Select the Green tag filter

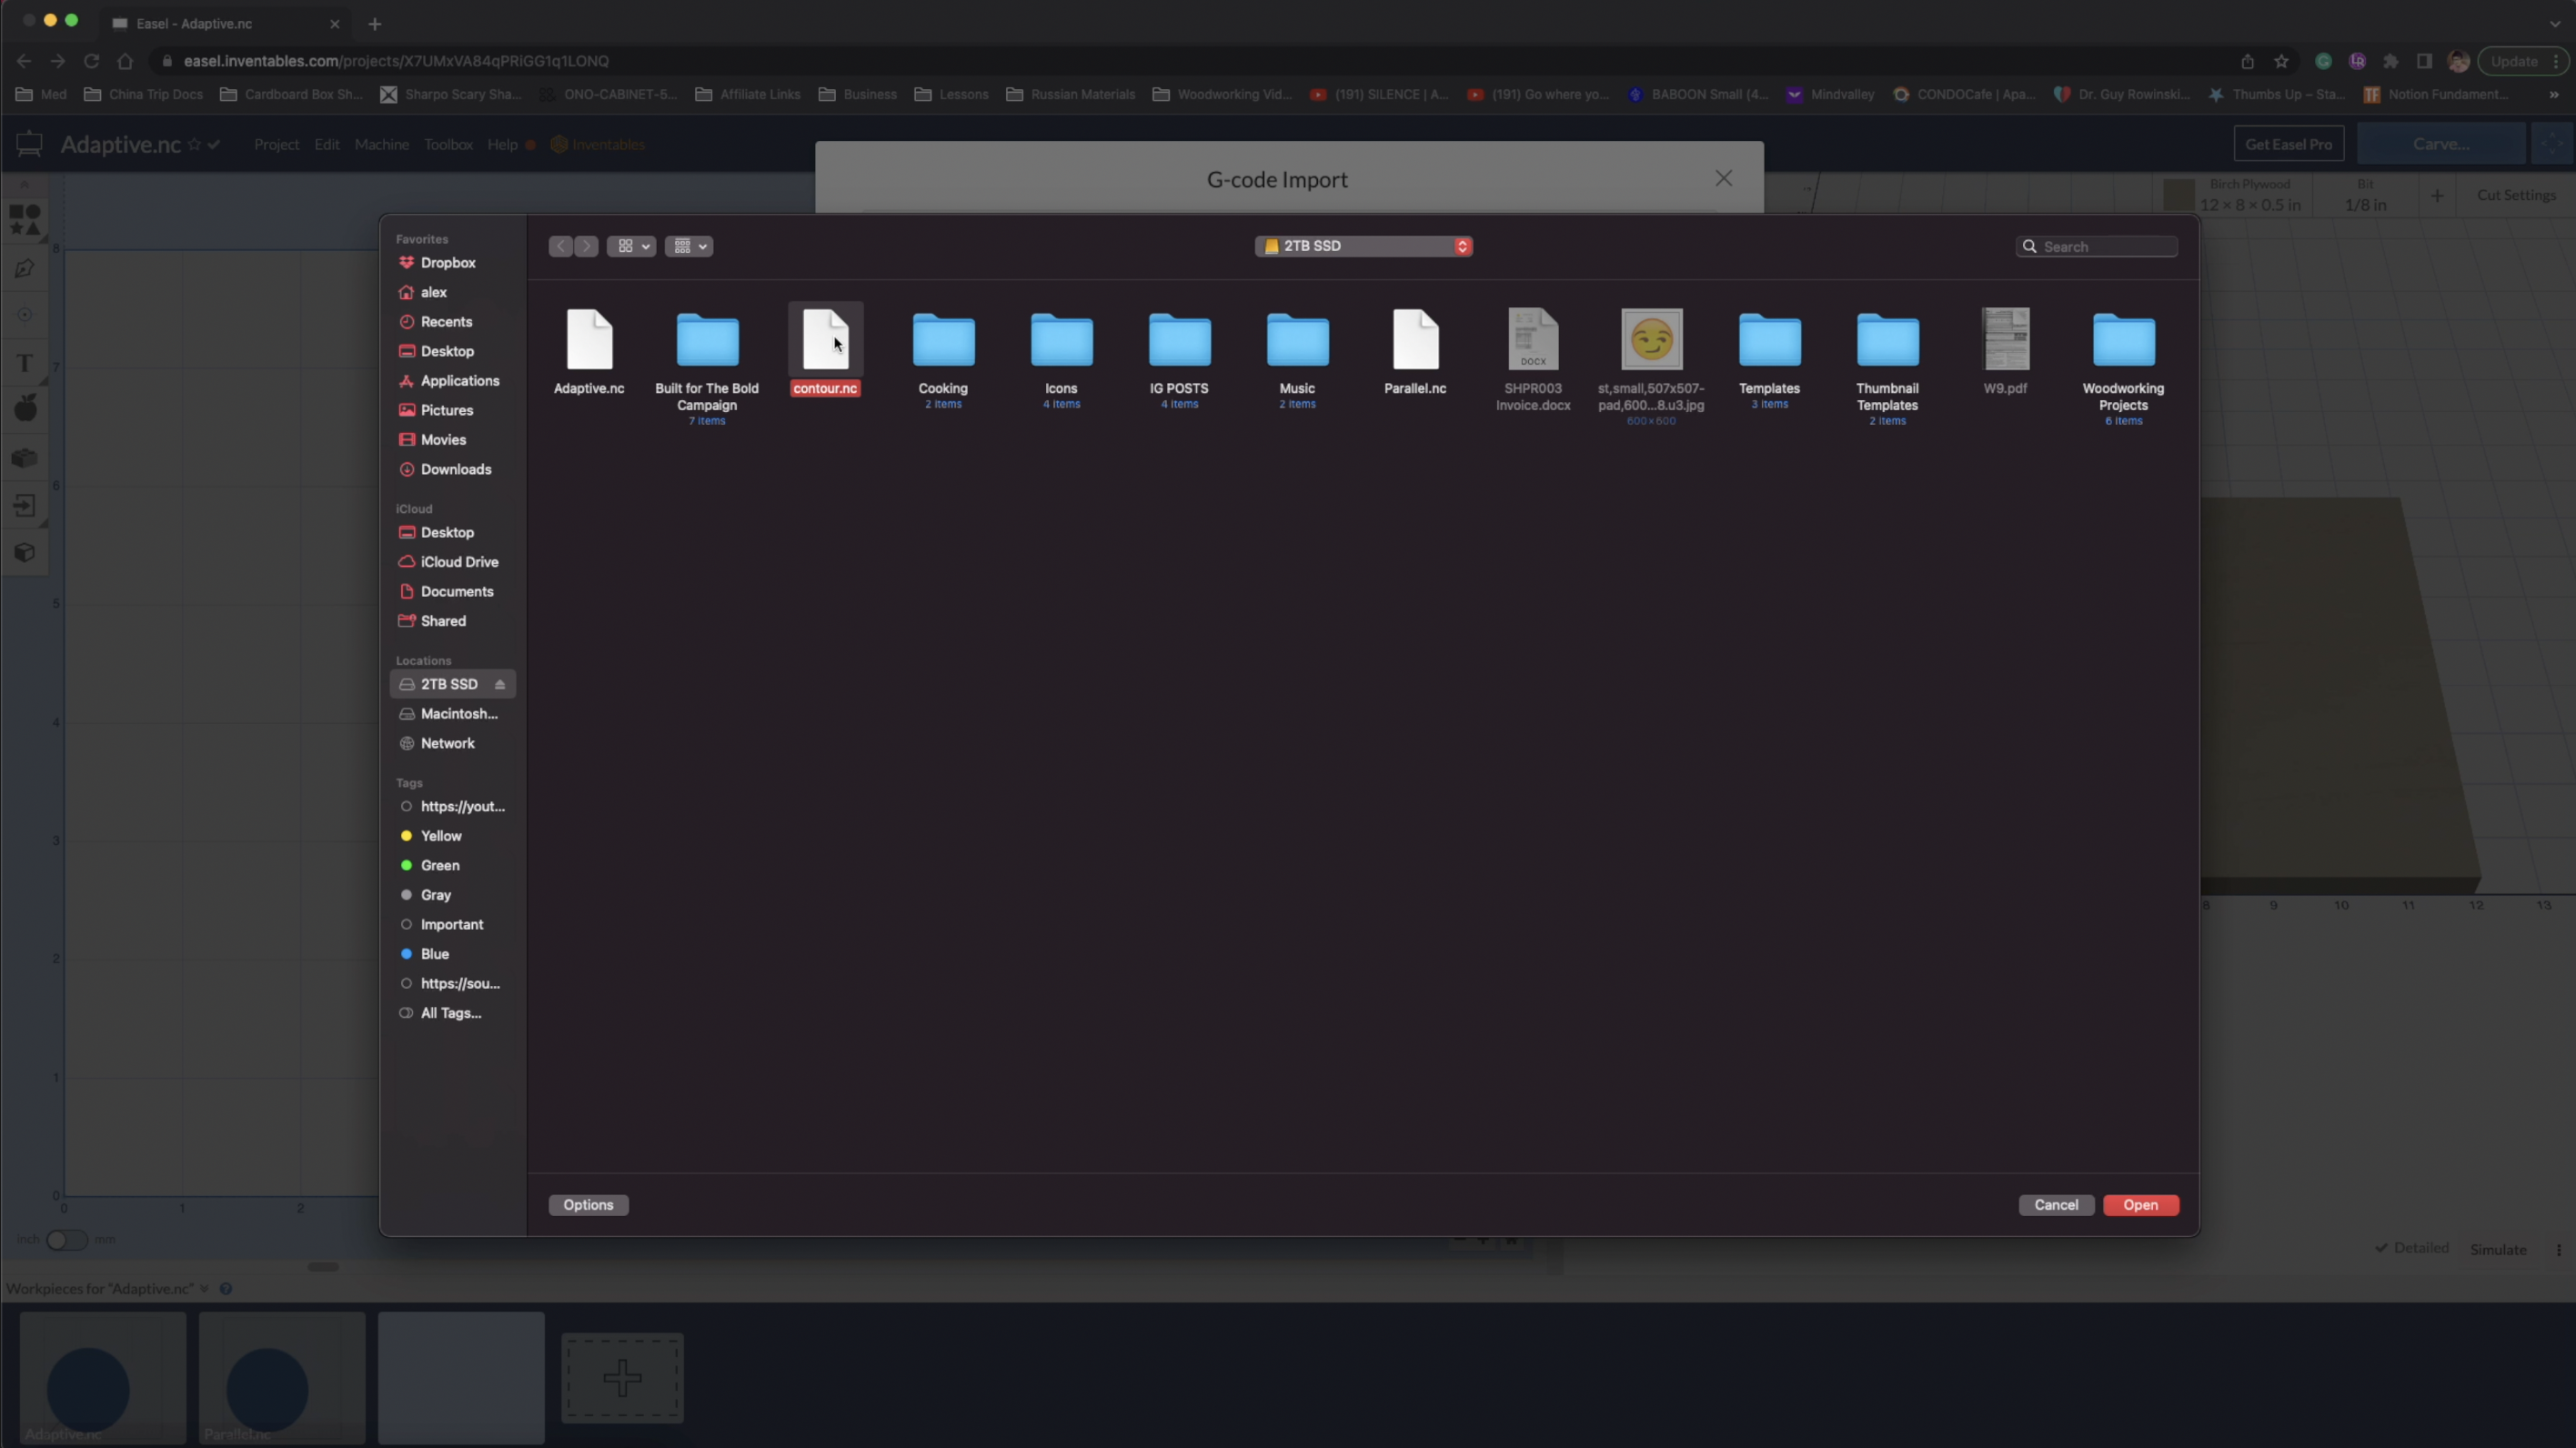[440, 865]
